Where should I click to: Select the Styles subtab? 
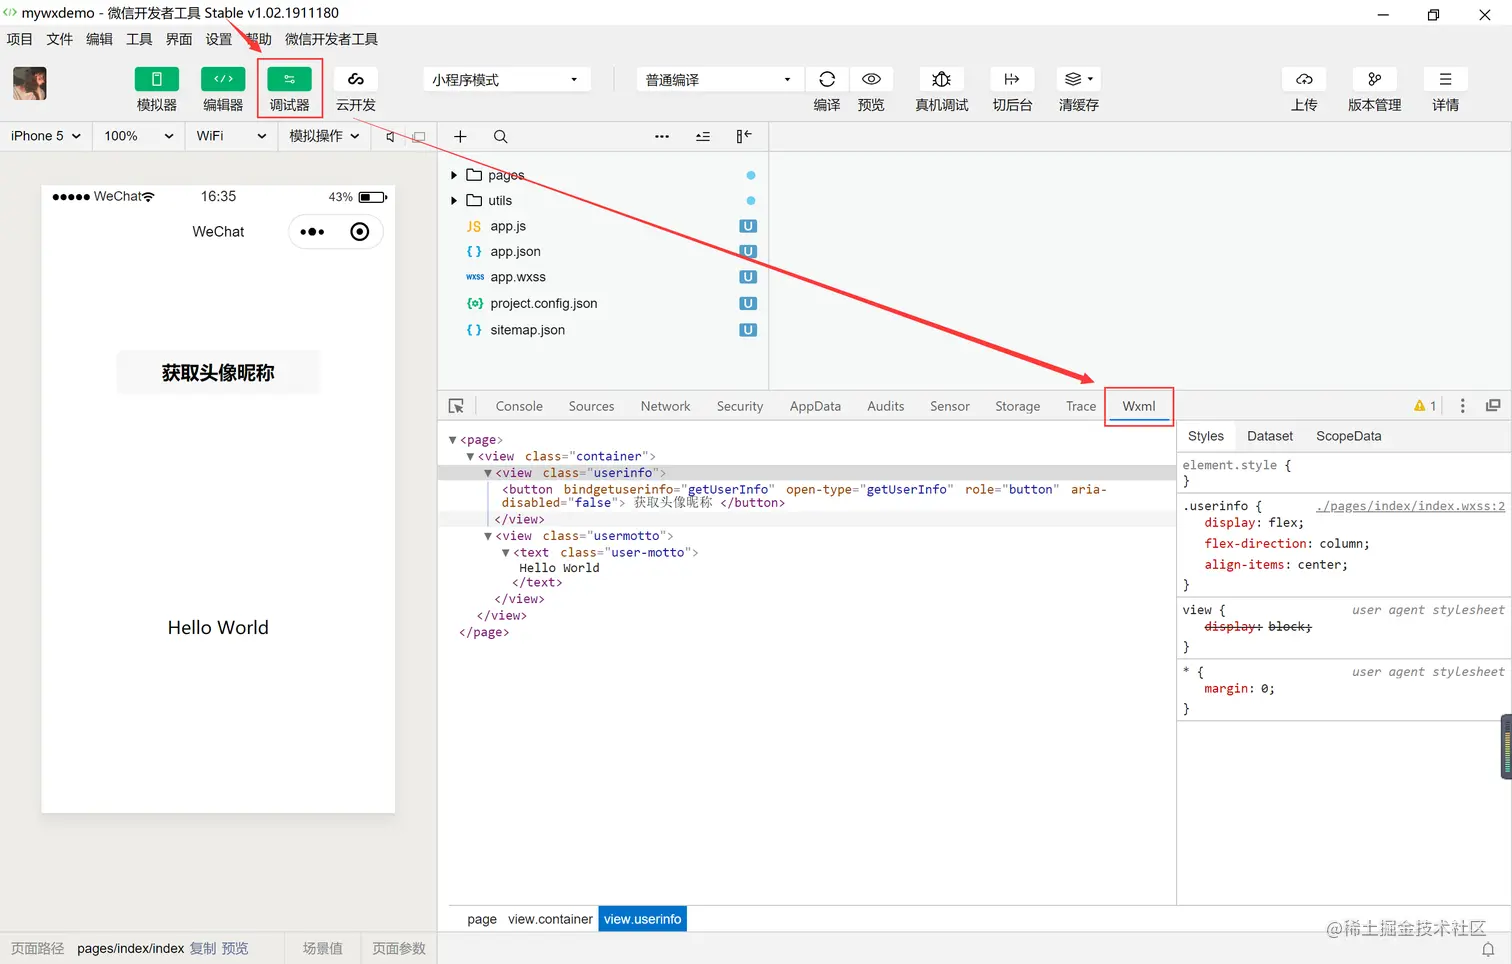point(1205,436)
